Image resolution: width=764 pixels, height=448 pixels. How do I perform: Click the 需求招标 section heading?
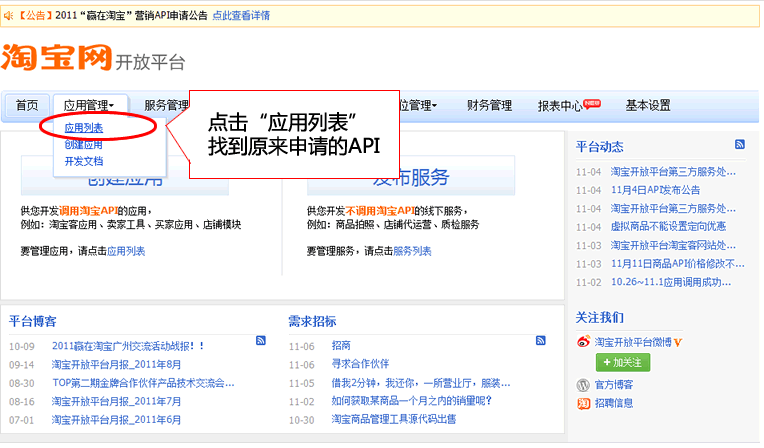point(312,321)
